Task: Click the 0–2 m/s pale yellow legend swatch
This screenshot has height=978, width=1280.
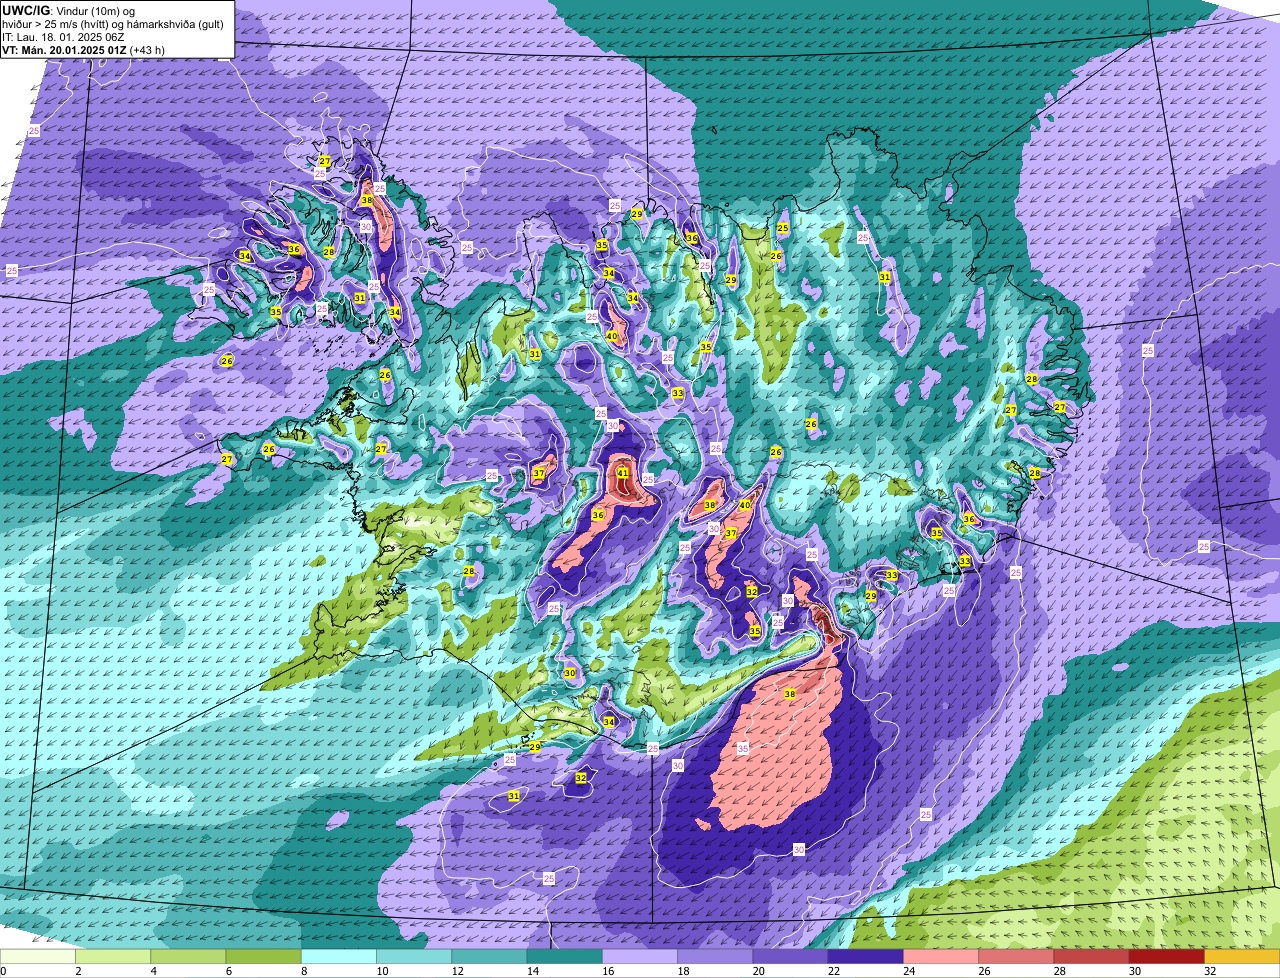Action: click(38, 957)
